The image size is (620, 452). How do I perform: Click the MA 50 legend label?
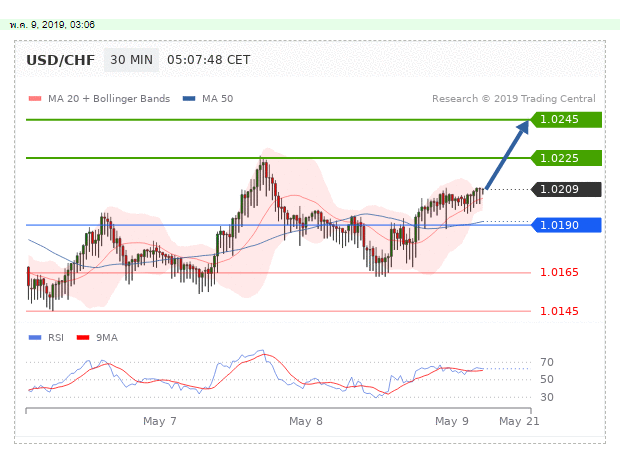tap(217, 98)
